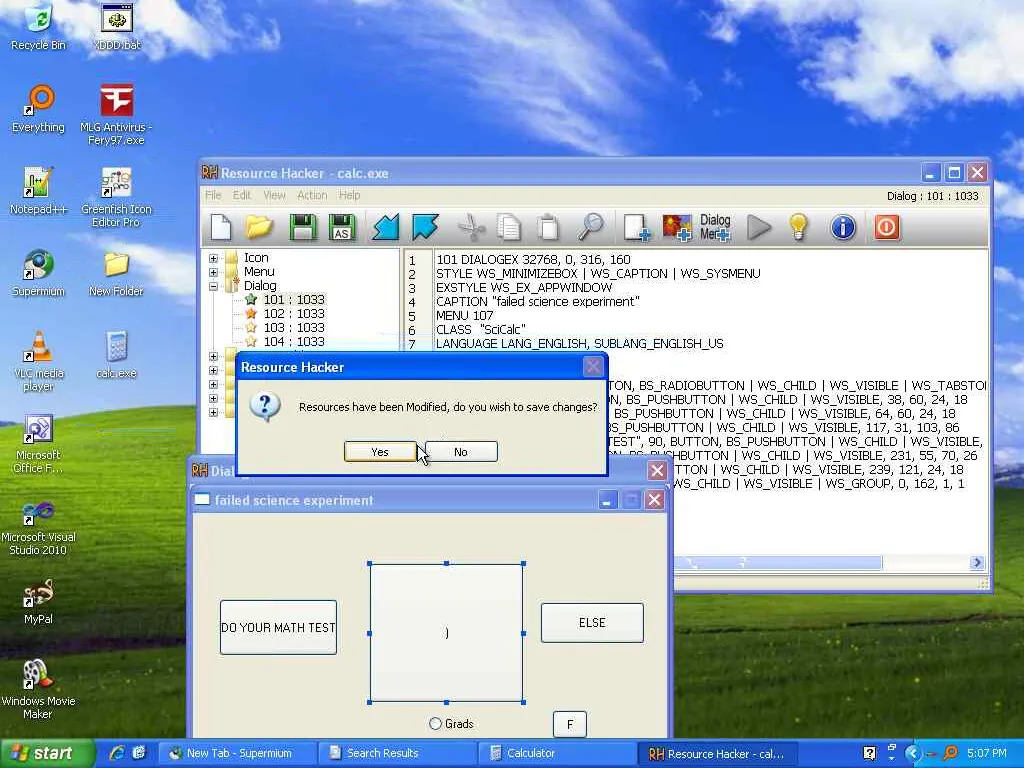
Task: Select the Notepad++ desktop shortcut
Action: coord(38,190)
